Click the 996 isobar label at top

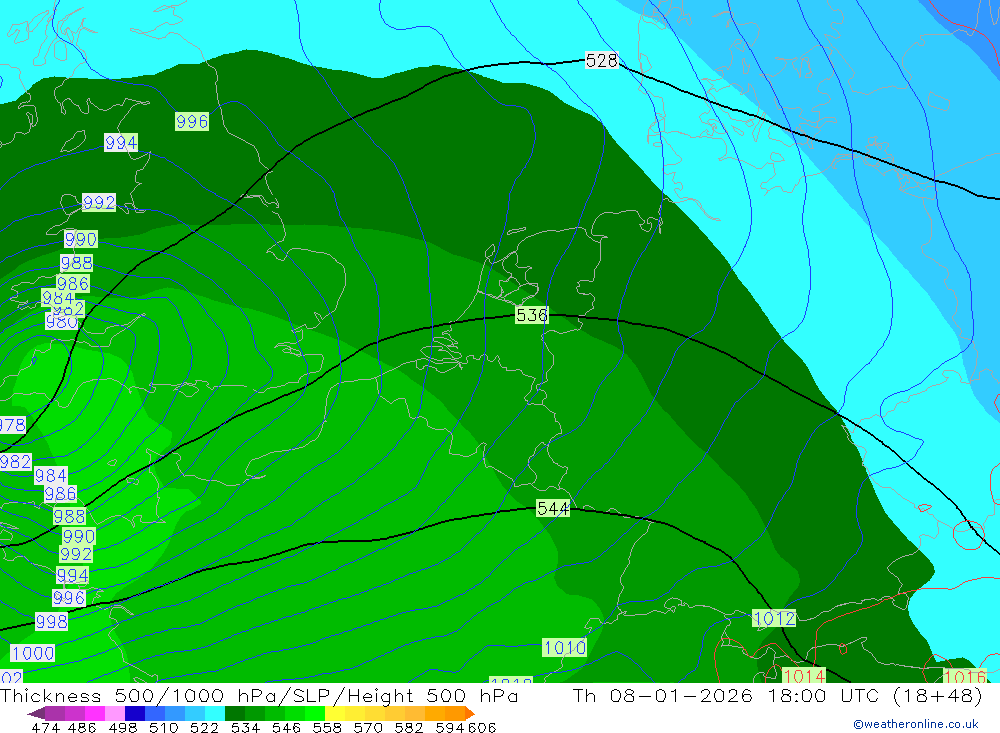coord(192,122)
